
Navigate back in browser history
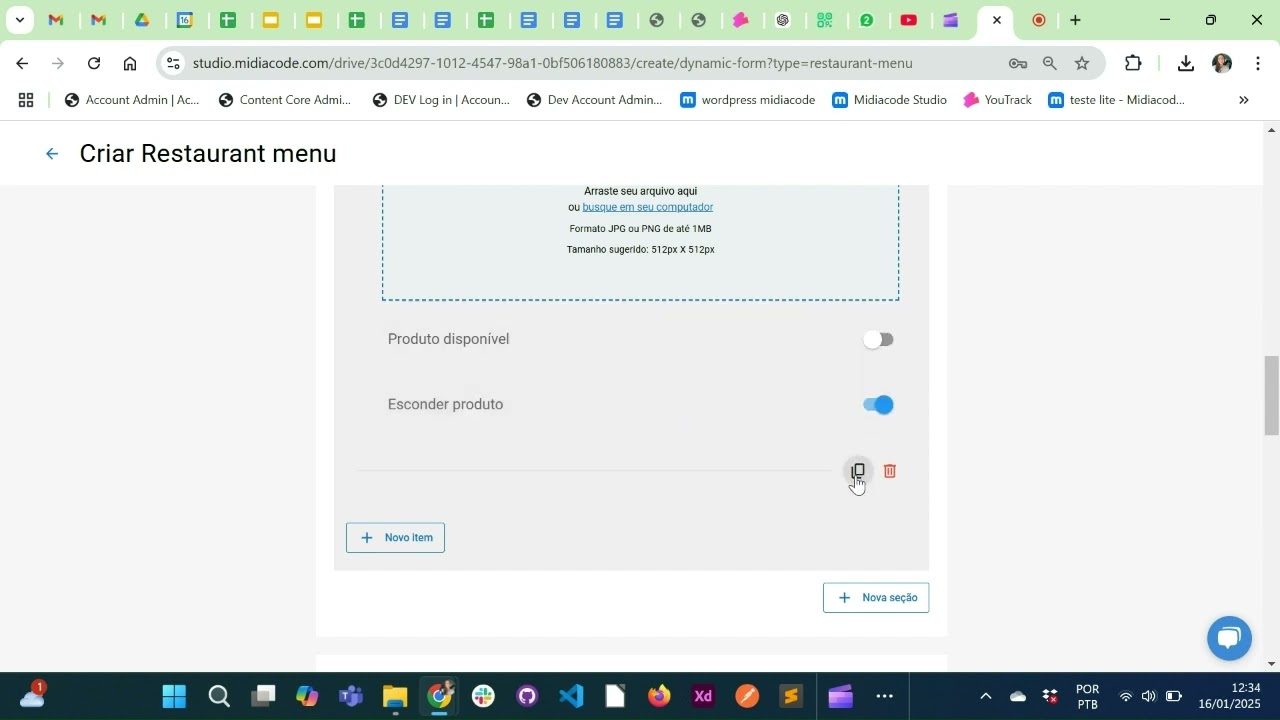click(22, 63)
